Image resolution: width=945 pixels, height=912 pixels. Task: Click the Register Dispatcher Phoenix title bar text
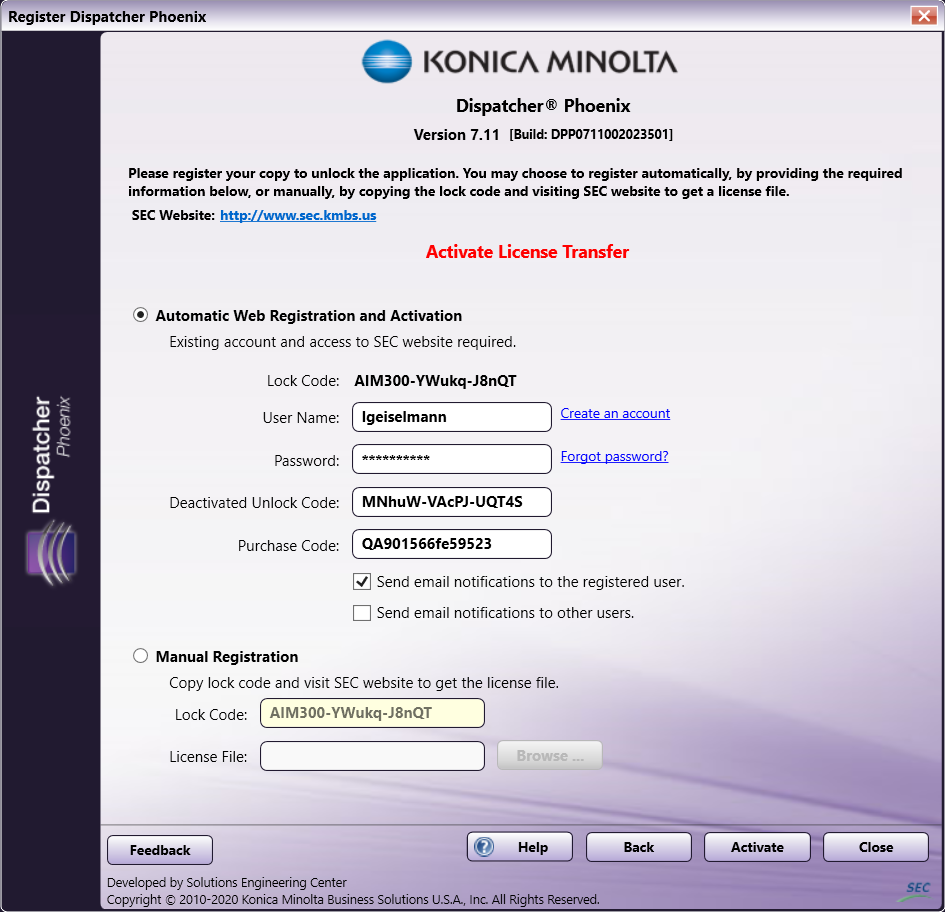tap(107, 16)
